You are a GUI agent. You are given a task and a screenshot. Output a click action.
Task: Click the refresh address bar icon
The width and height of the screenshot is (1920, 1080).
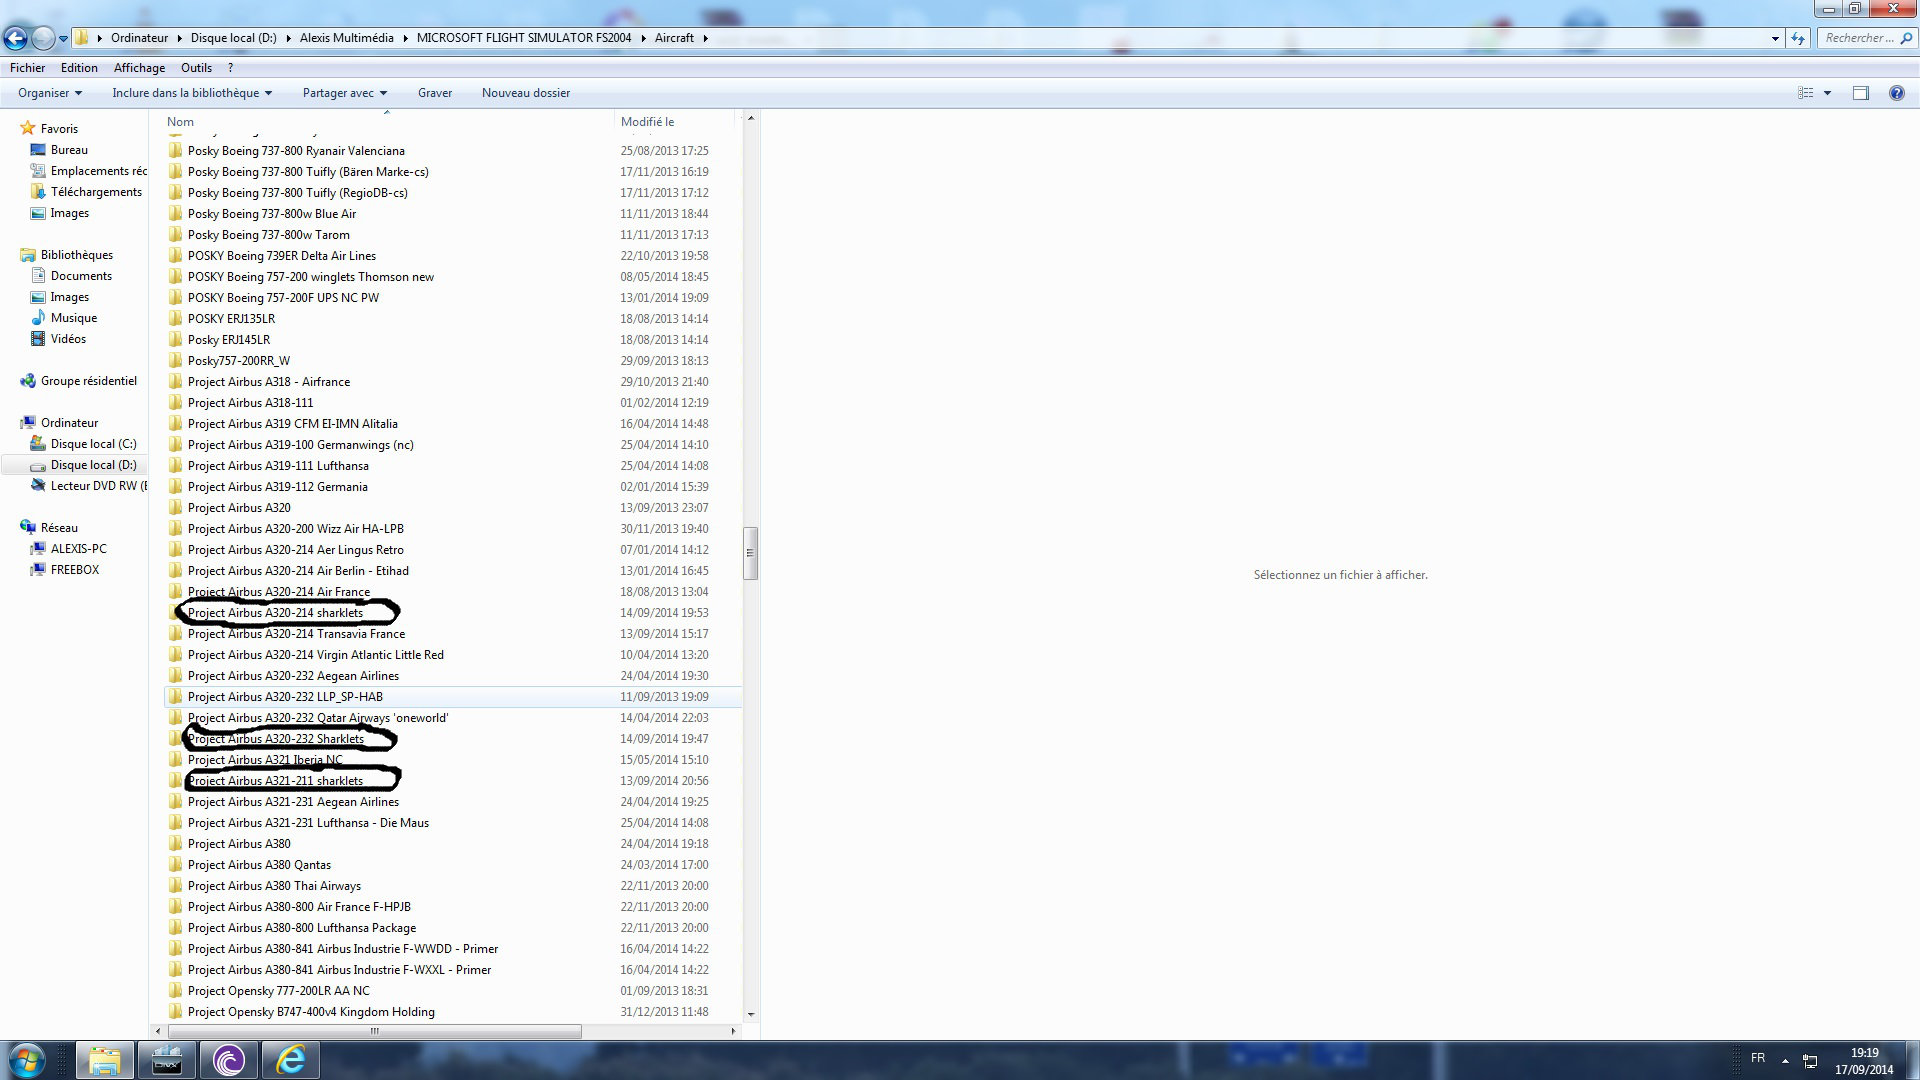point(1798,38)
